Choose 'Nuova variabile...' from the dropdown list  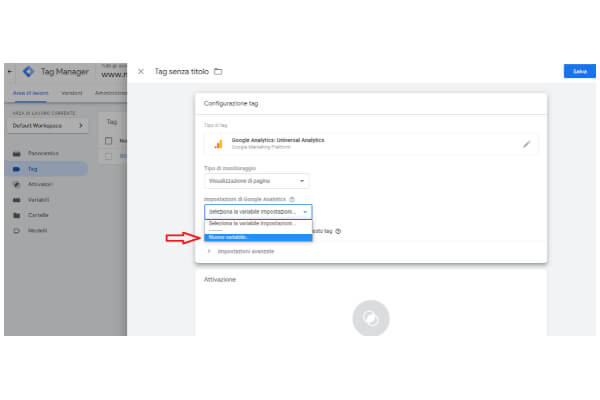258,237
